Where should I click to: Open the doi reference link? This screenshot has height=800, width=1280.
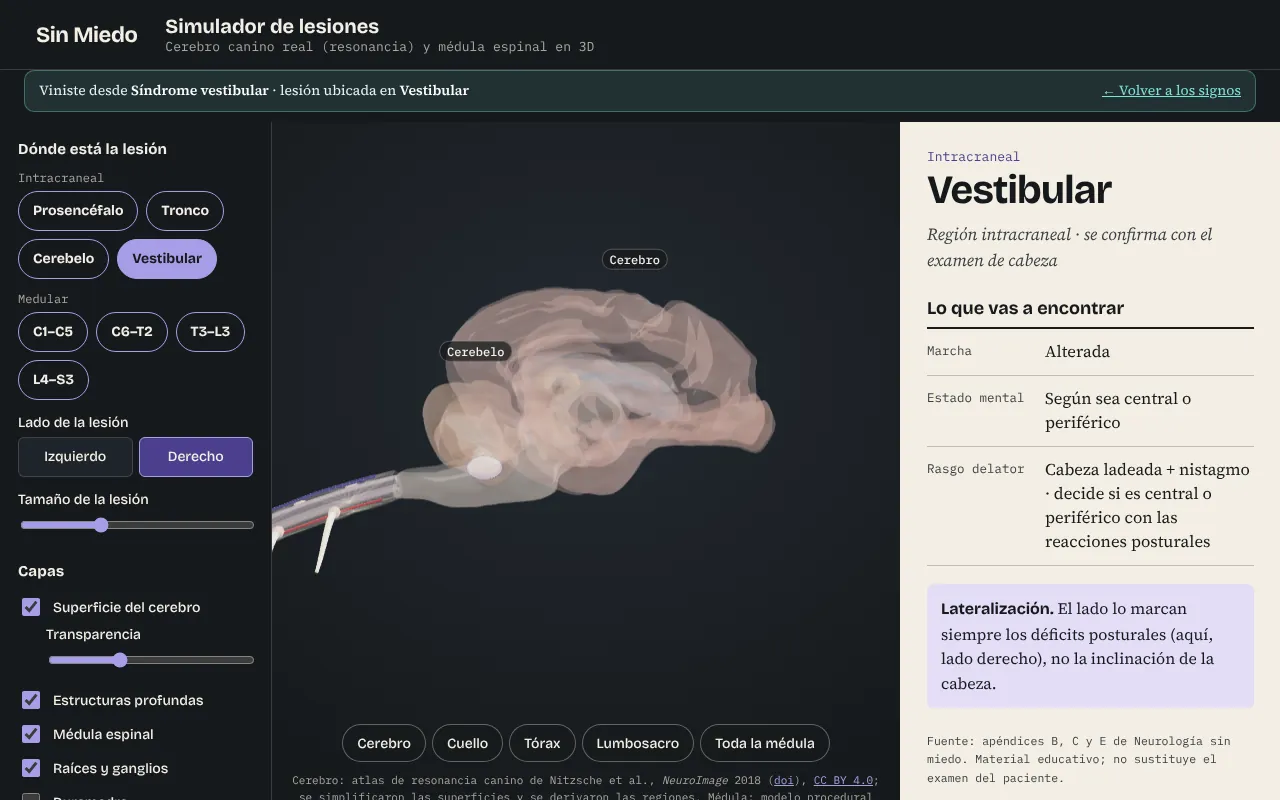pyautogui.click(x=783, y=781)
